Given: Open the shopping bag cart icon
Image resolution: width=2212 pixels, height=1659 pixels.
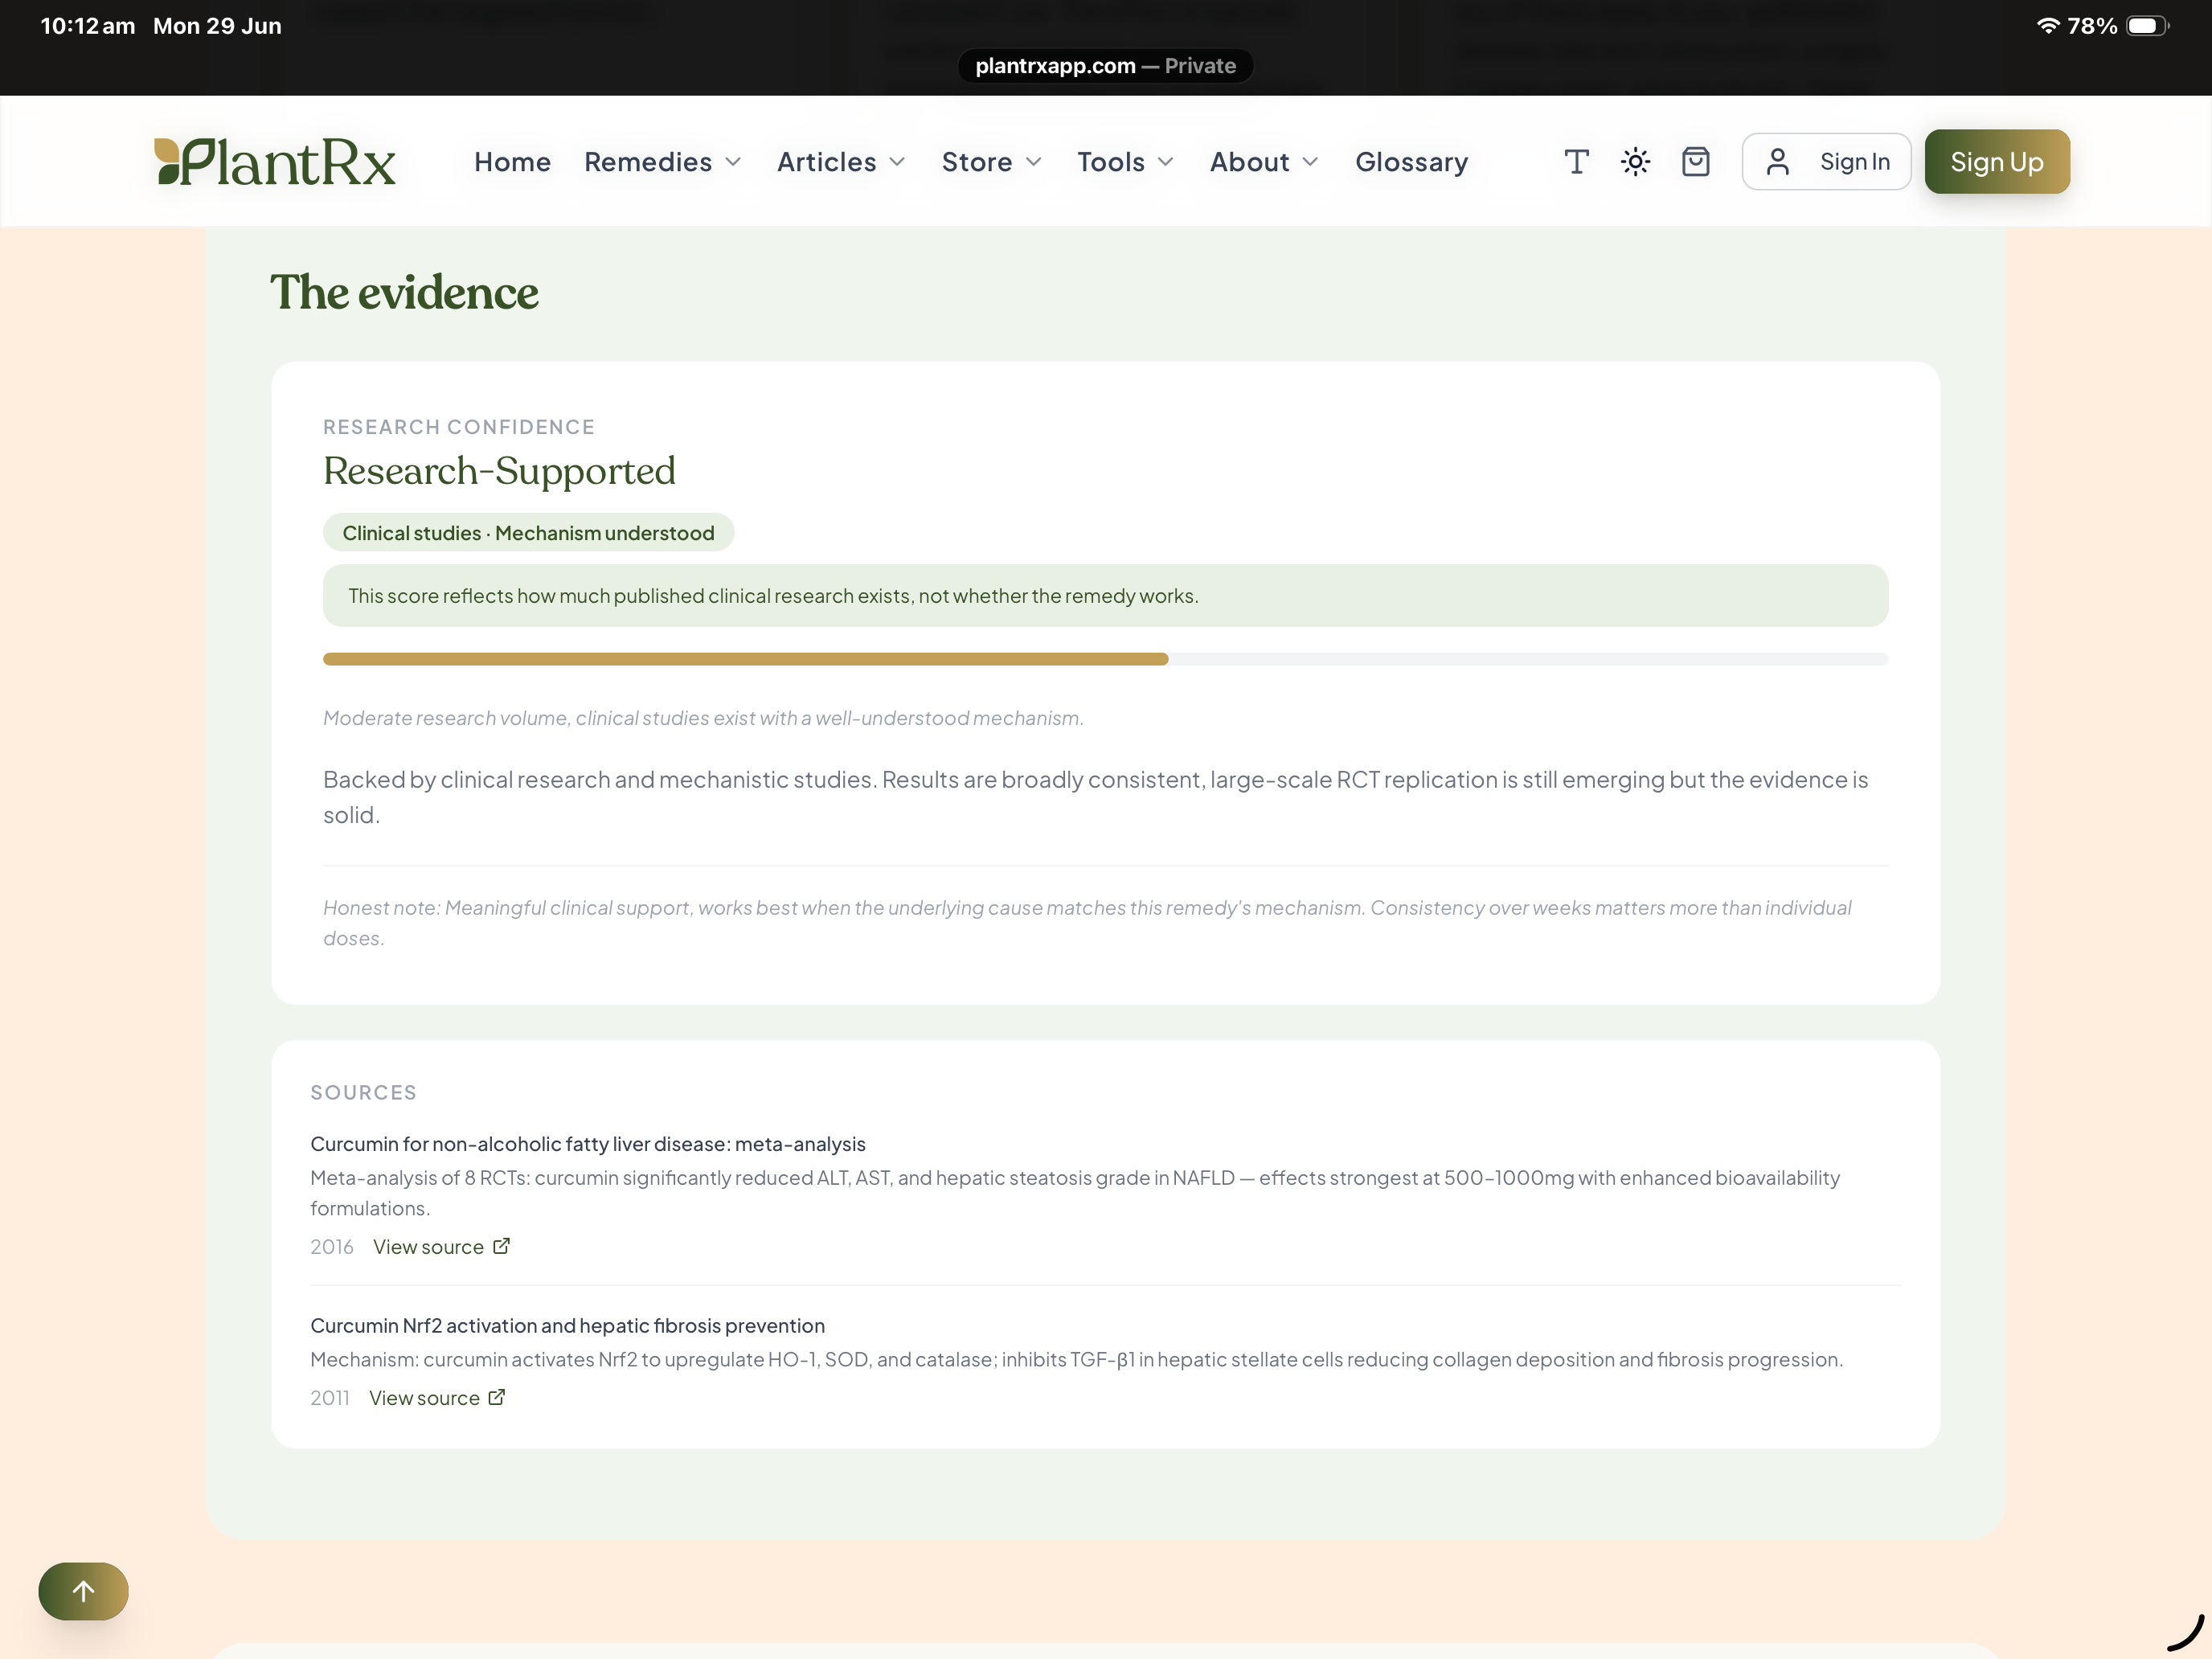Looking at the screenshot, I should coord(1695,162).
